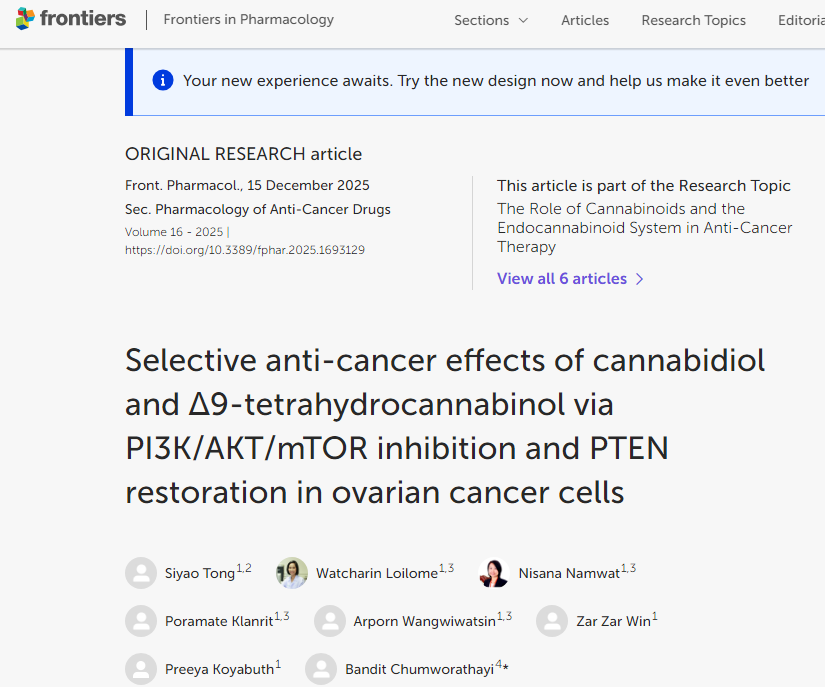Screen dimensions: 825x687
Task: Click Bandit Chumworathayi's avatar icon
Action: [x=321, y=669]
